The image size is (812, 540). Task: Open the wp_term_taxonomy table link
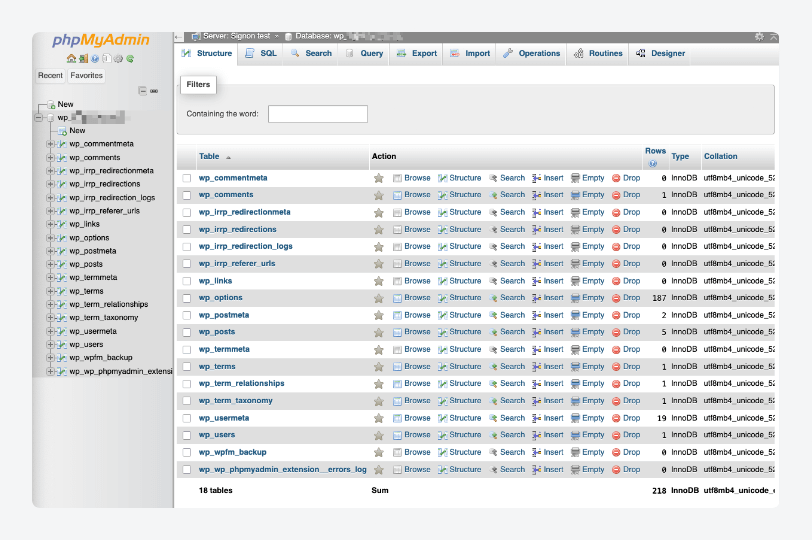(236, 401)
